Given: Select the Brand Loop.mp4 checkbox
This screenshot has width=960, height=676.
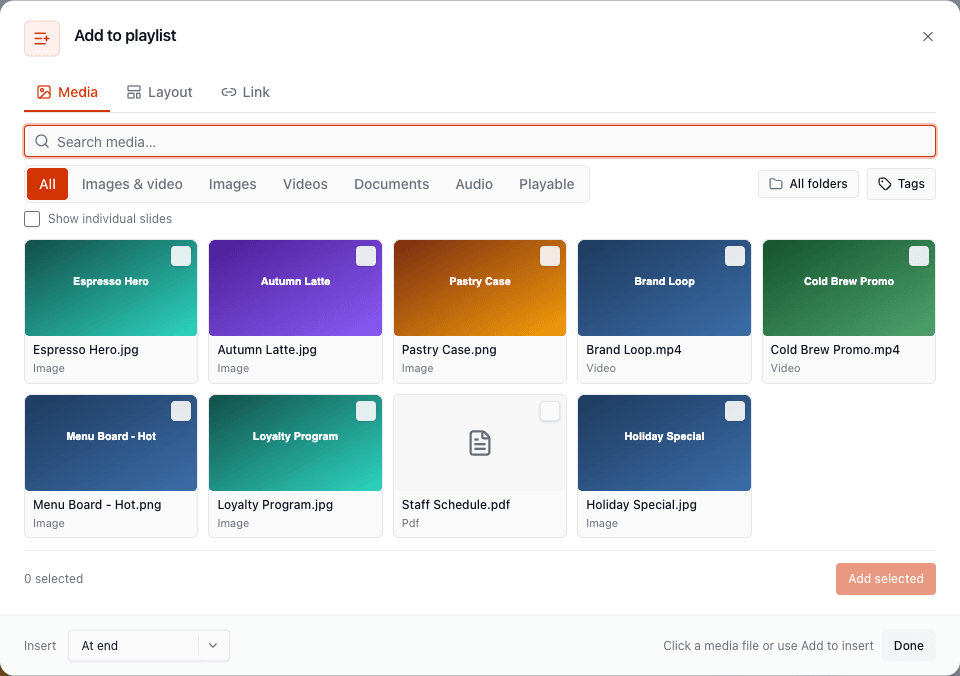Looking at the screenshot, I should pos(734,256).
